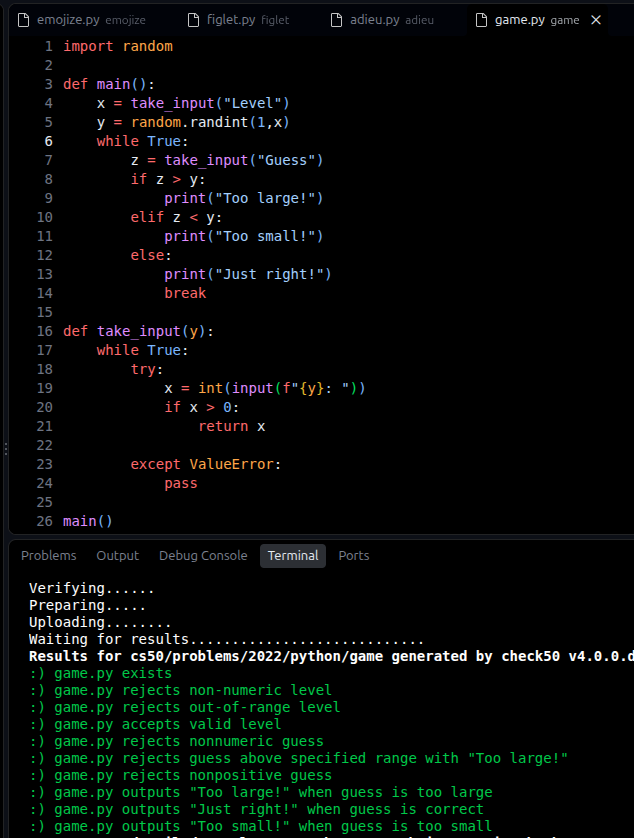Click 'accepts valid level' check result
634x838 pixels.
tap(155, 725)
